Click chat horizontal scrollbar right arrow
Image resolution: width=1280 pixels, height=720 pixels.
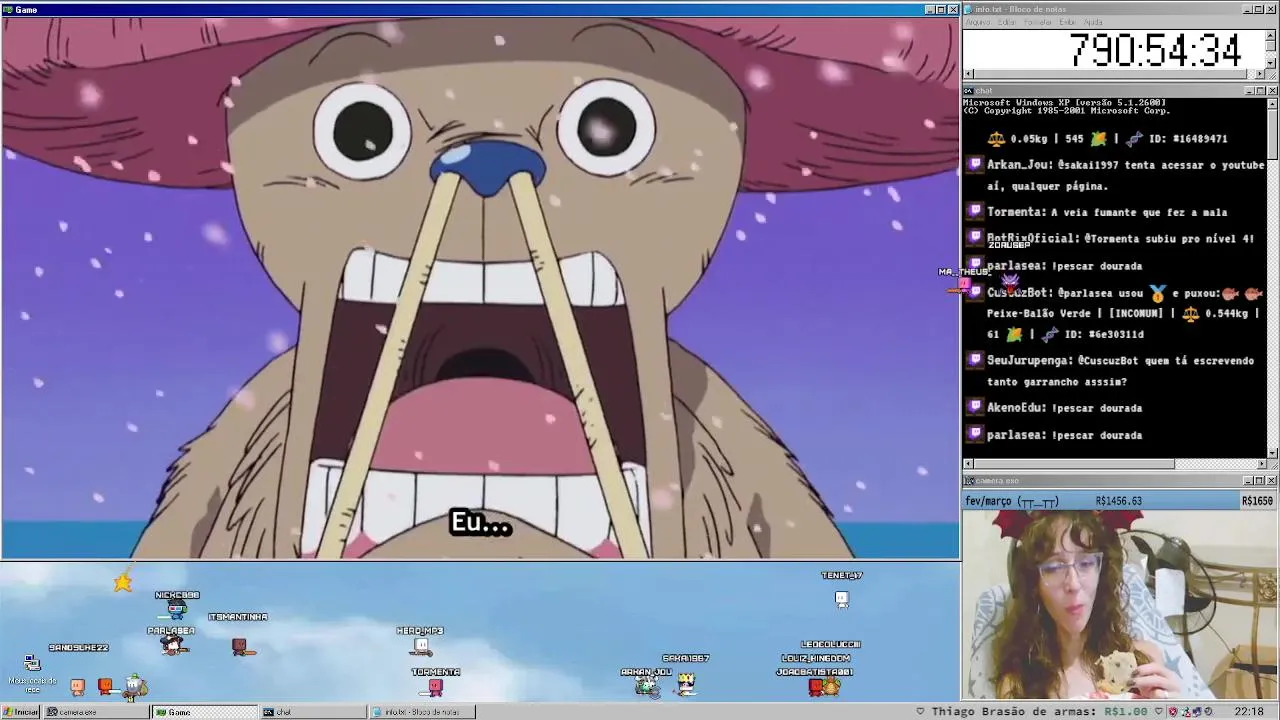click(x=1261, y=464)
